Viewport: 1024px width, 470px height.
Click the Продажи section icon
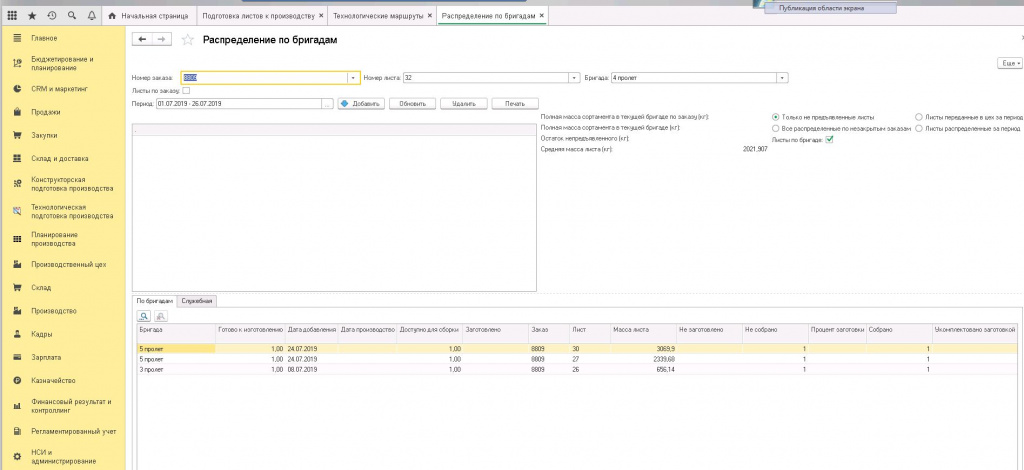click(18, 112)
